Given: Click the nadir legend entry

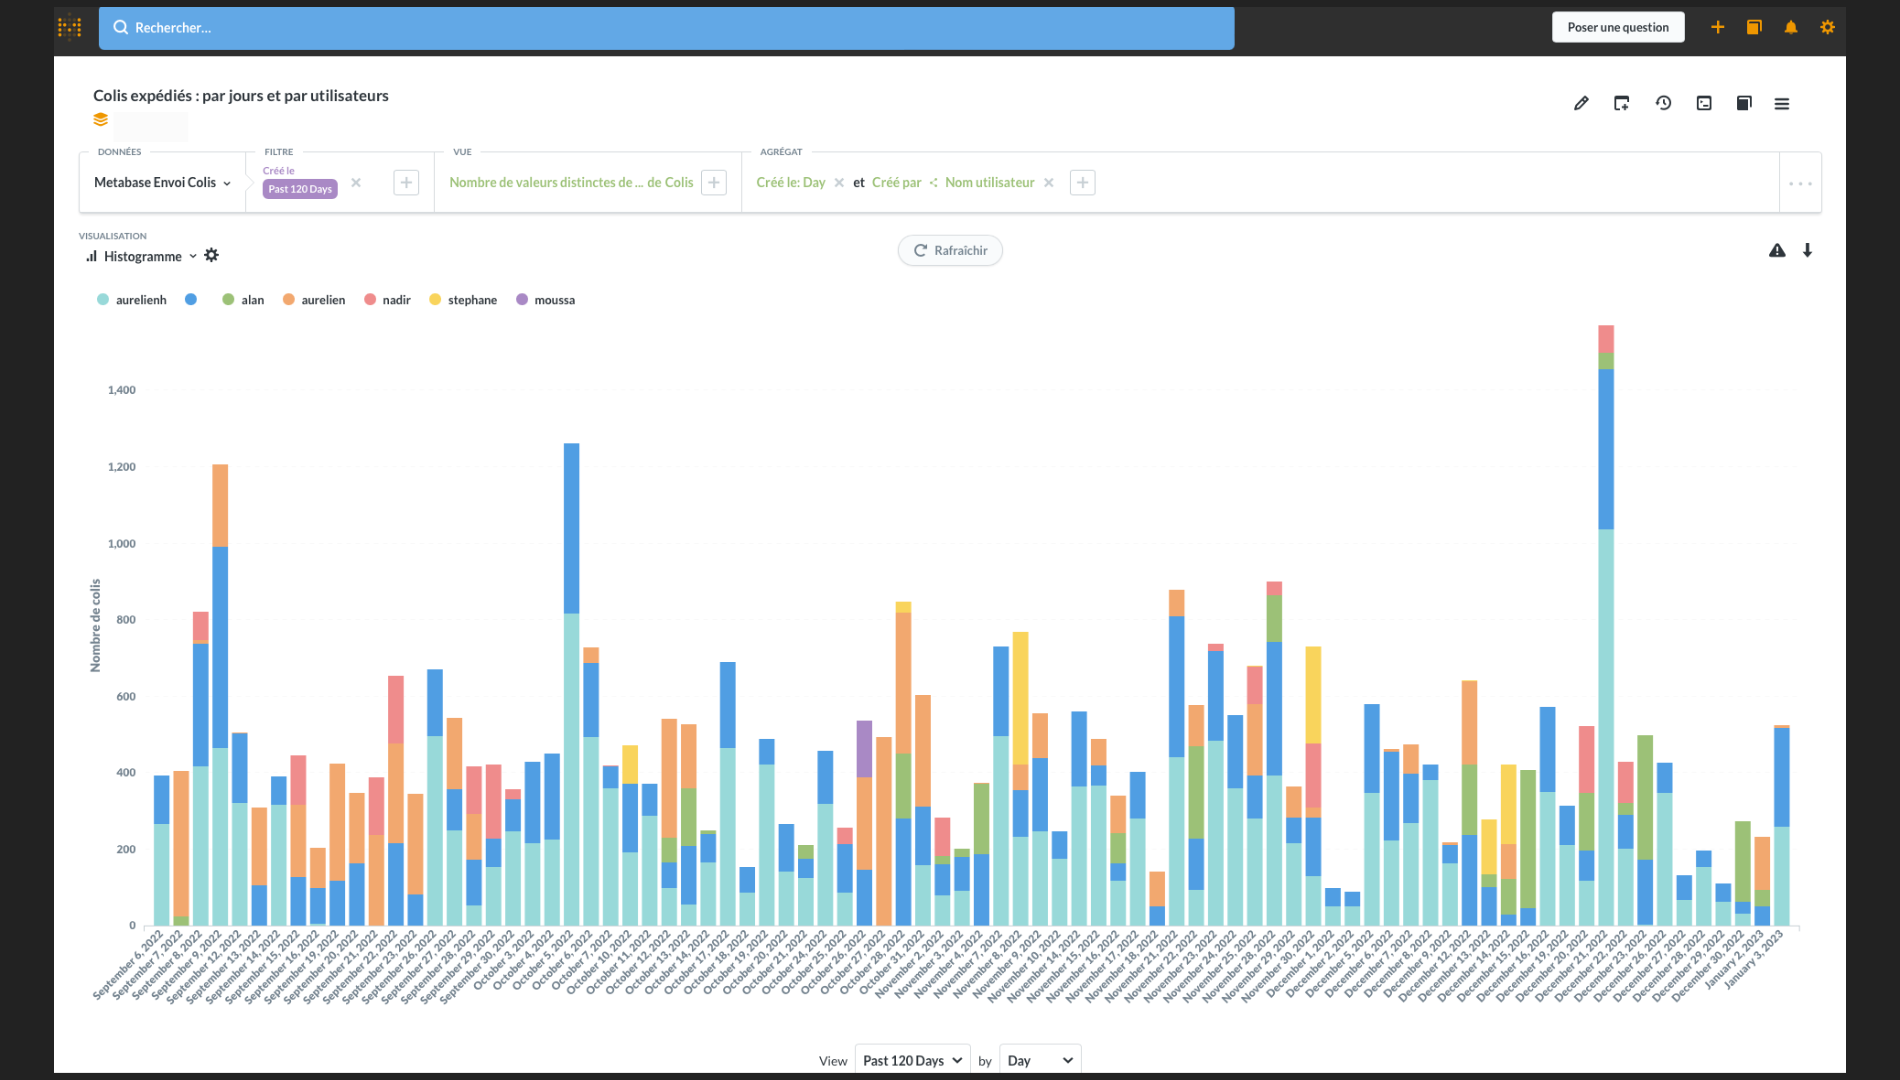Looking at the screenshot, I should (387, 299).
